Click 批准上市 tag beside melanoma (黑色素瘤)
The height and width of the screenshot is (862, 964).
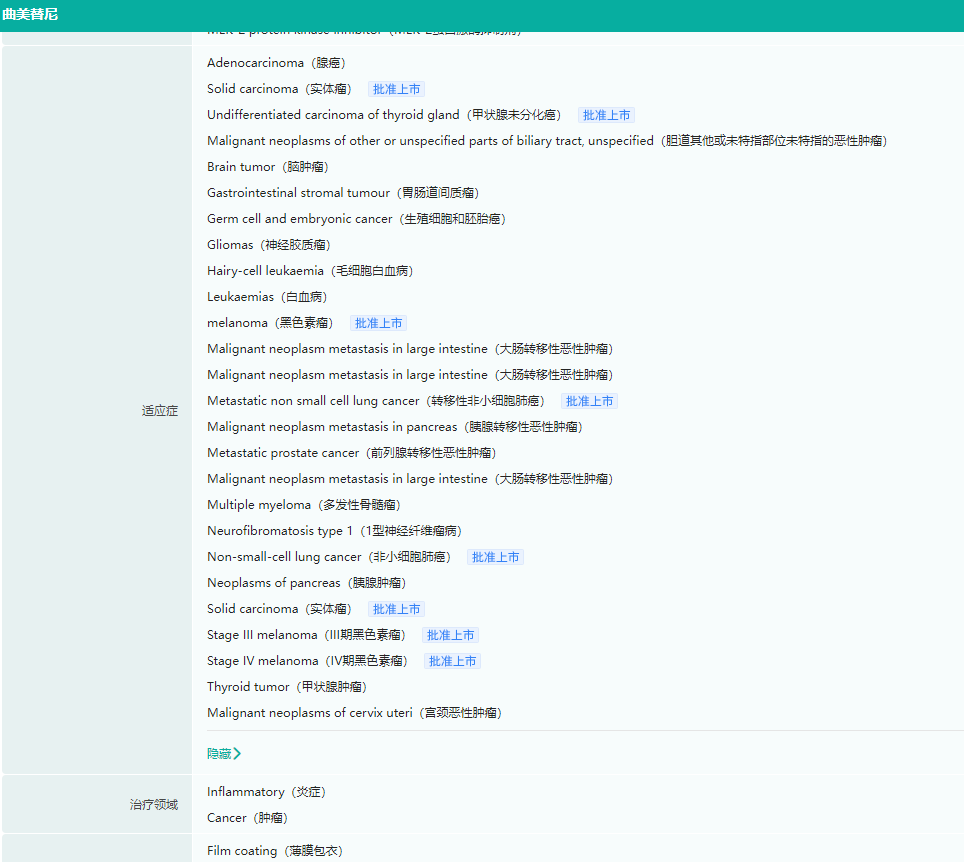378,323
